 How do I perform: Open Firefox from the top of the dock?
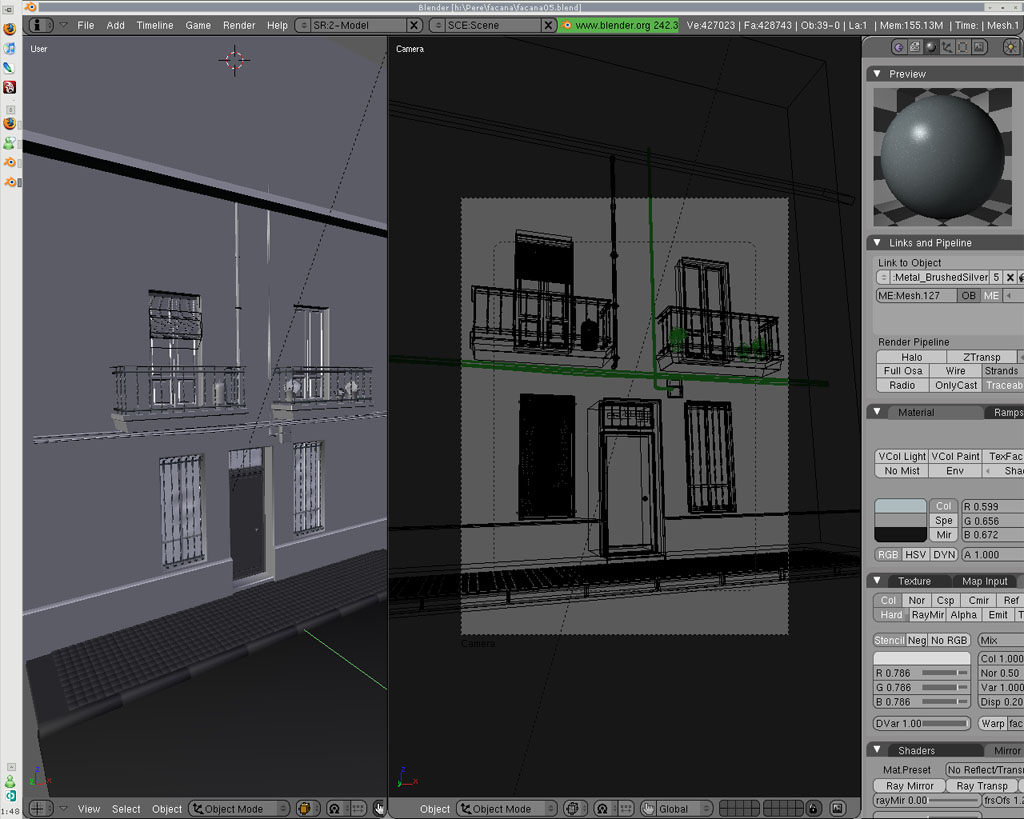9,29
